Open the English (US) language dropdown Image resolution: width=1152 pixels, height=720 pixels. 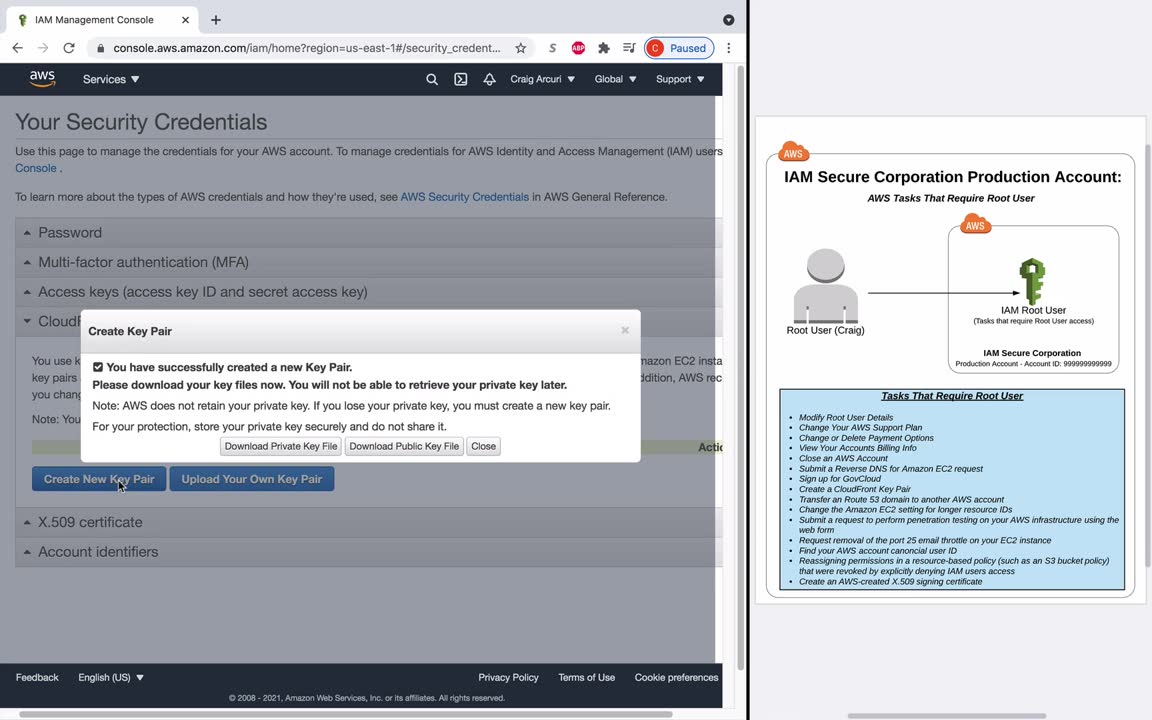[x=111, y=677]
